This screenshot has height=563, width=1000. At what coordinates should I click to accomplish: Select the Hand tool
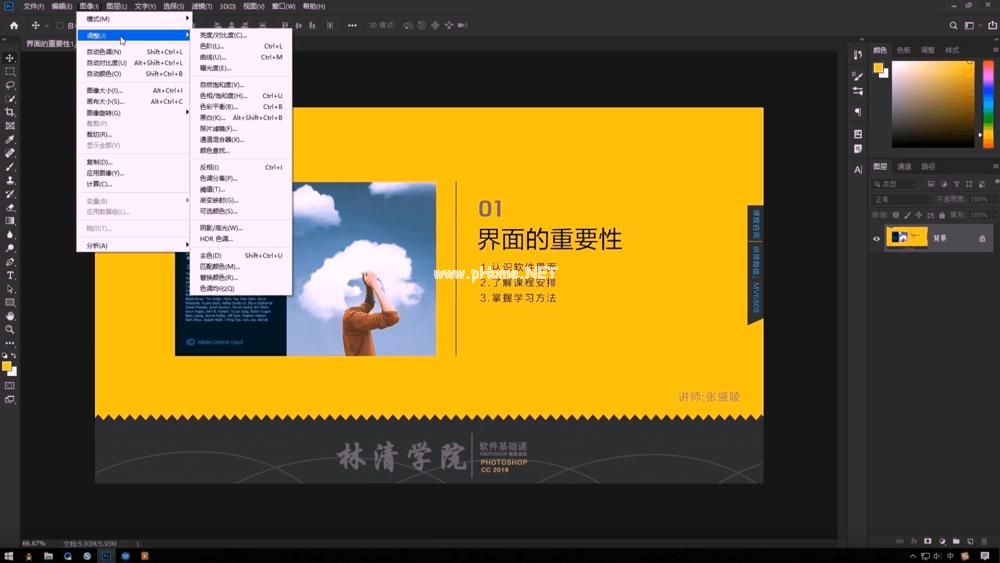point(10,316)
